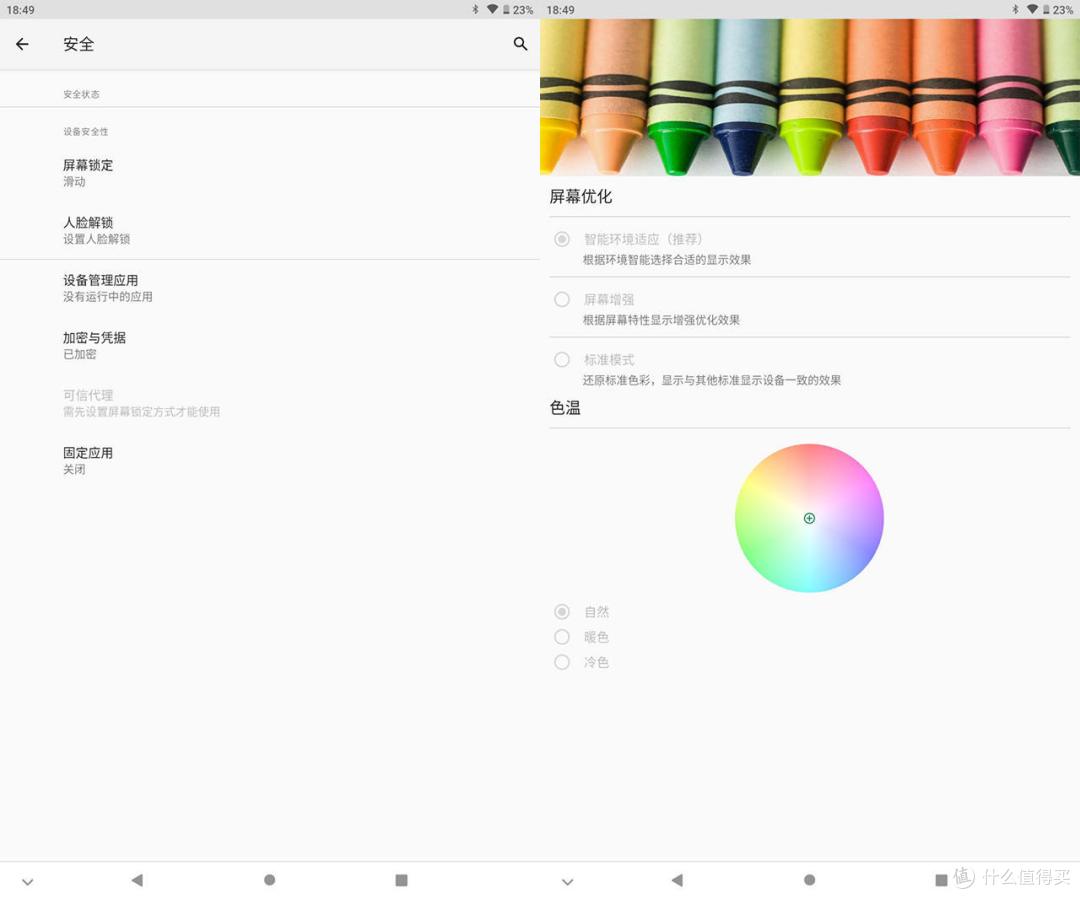Tap the 安全 page title

point(79,44)
